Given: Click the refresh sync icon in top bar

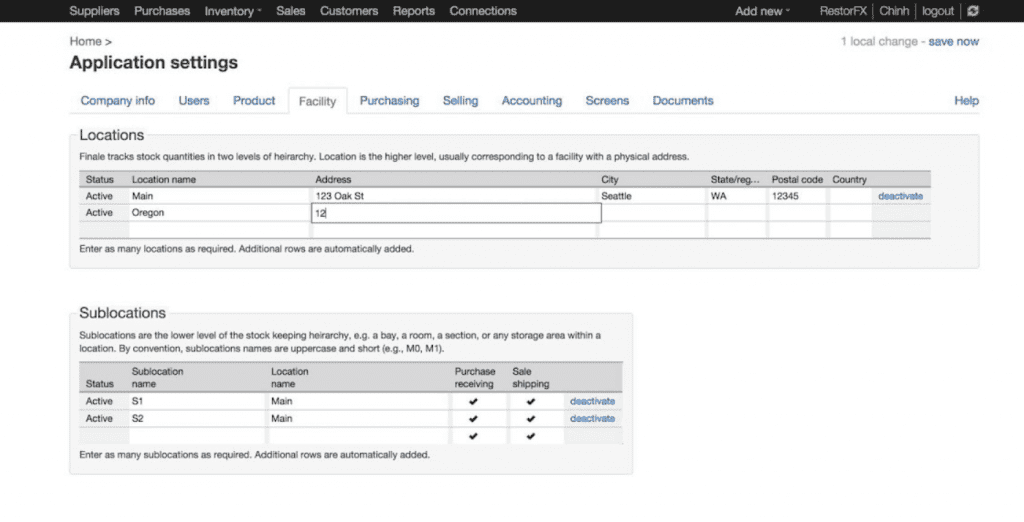Looking at the screenshot, I should pos(973,11).
